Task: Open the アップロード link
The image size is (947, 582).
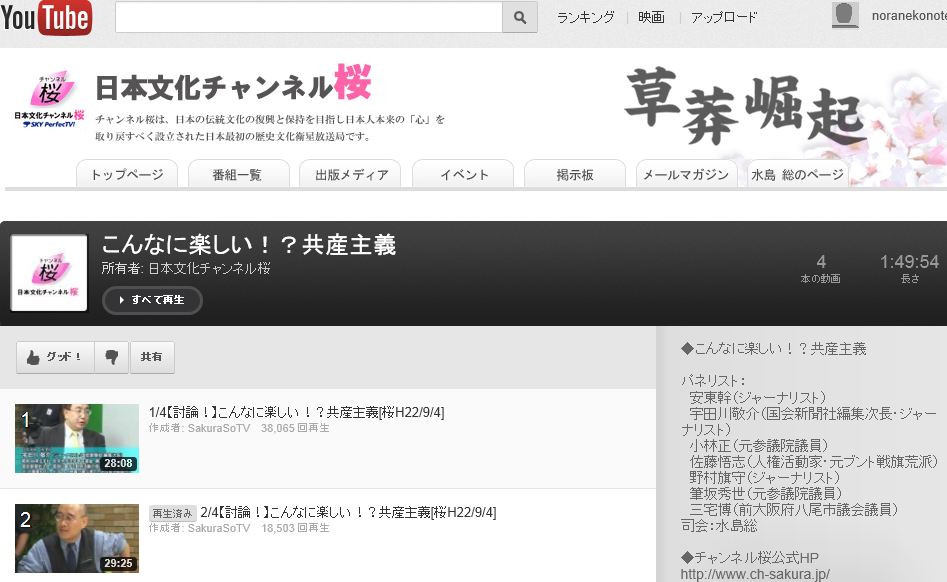Action: (x=724, y=18)
